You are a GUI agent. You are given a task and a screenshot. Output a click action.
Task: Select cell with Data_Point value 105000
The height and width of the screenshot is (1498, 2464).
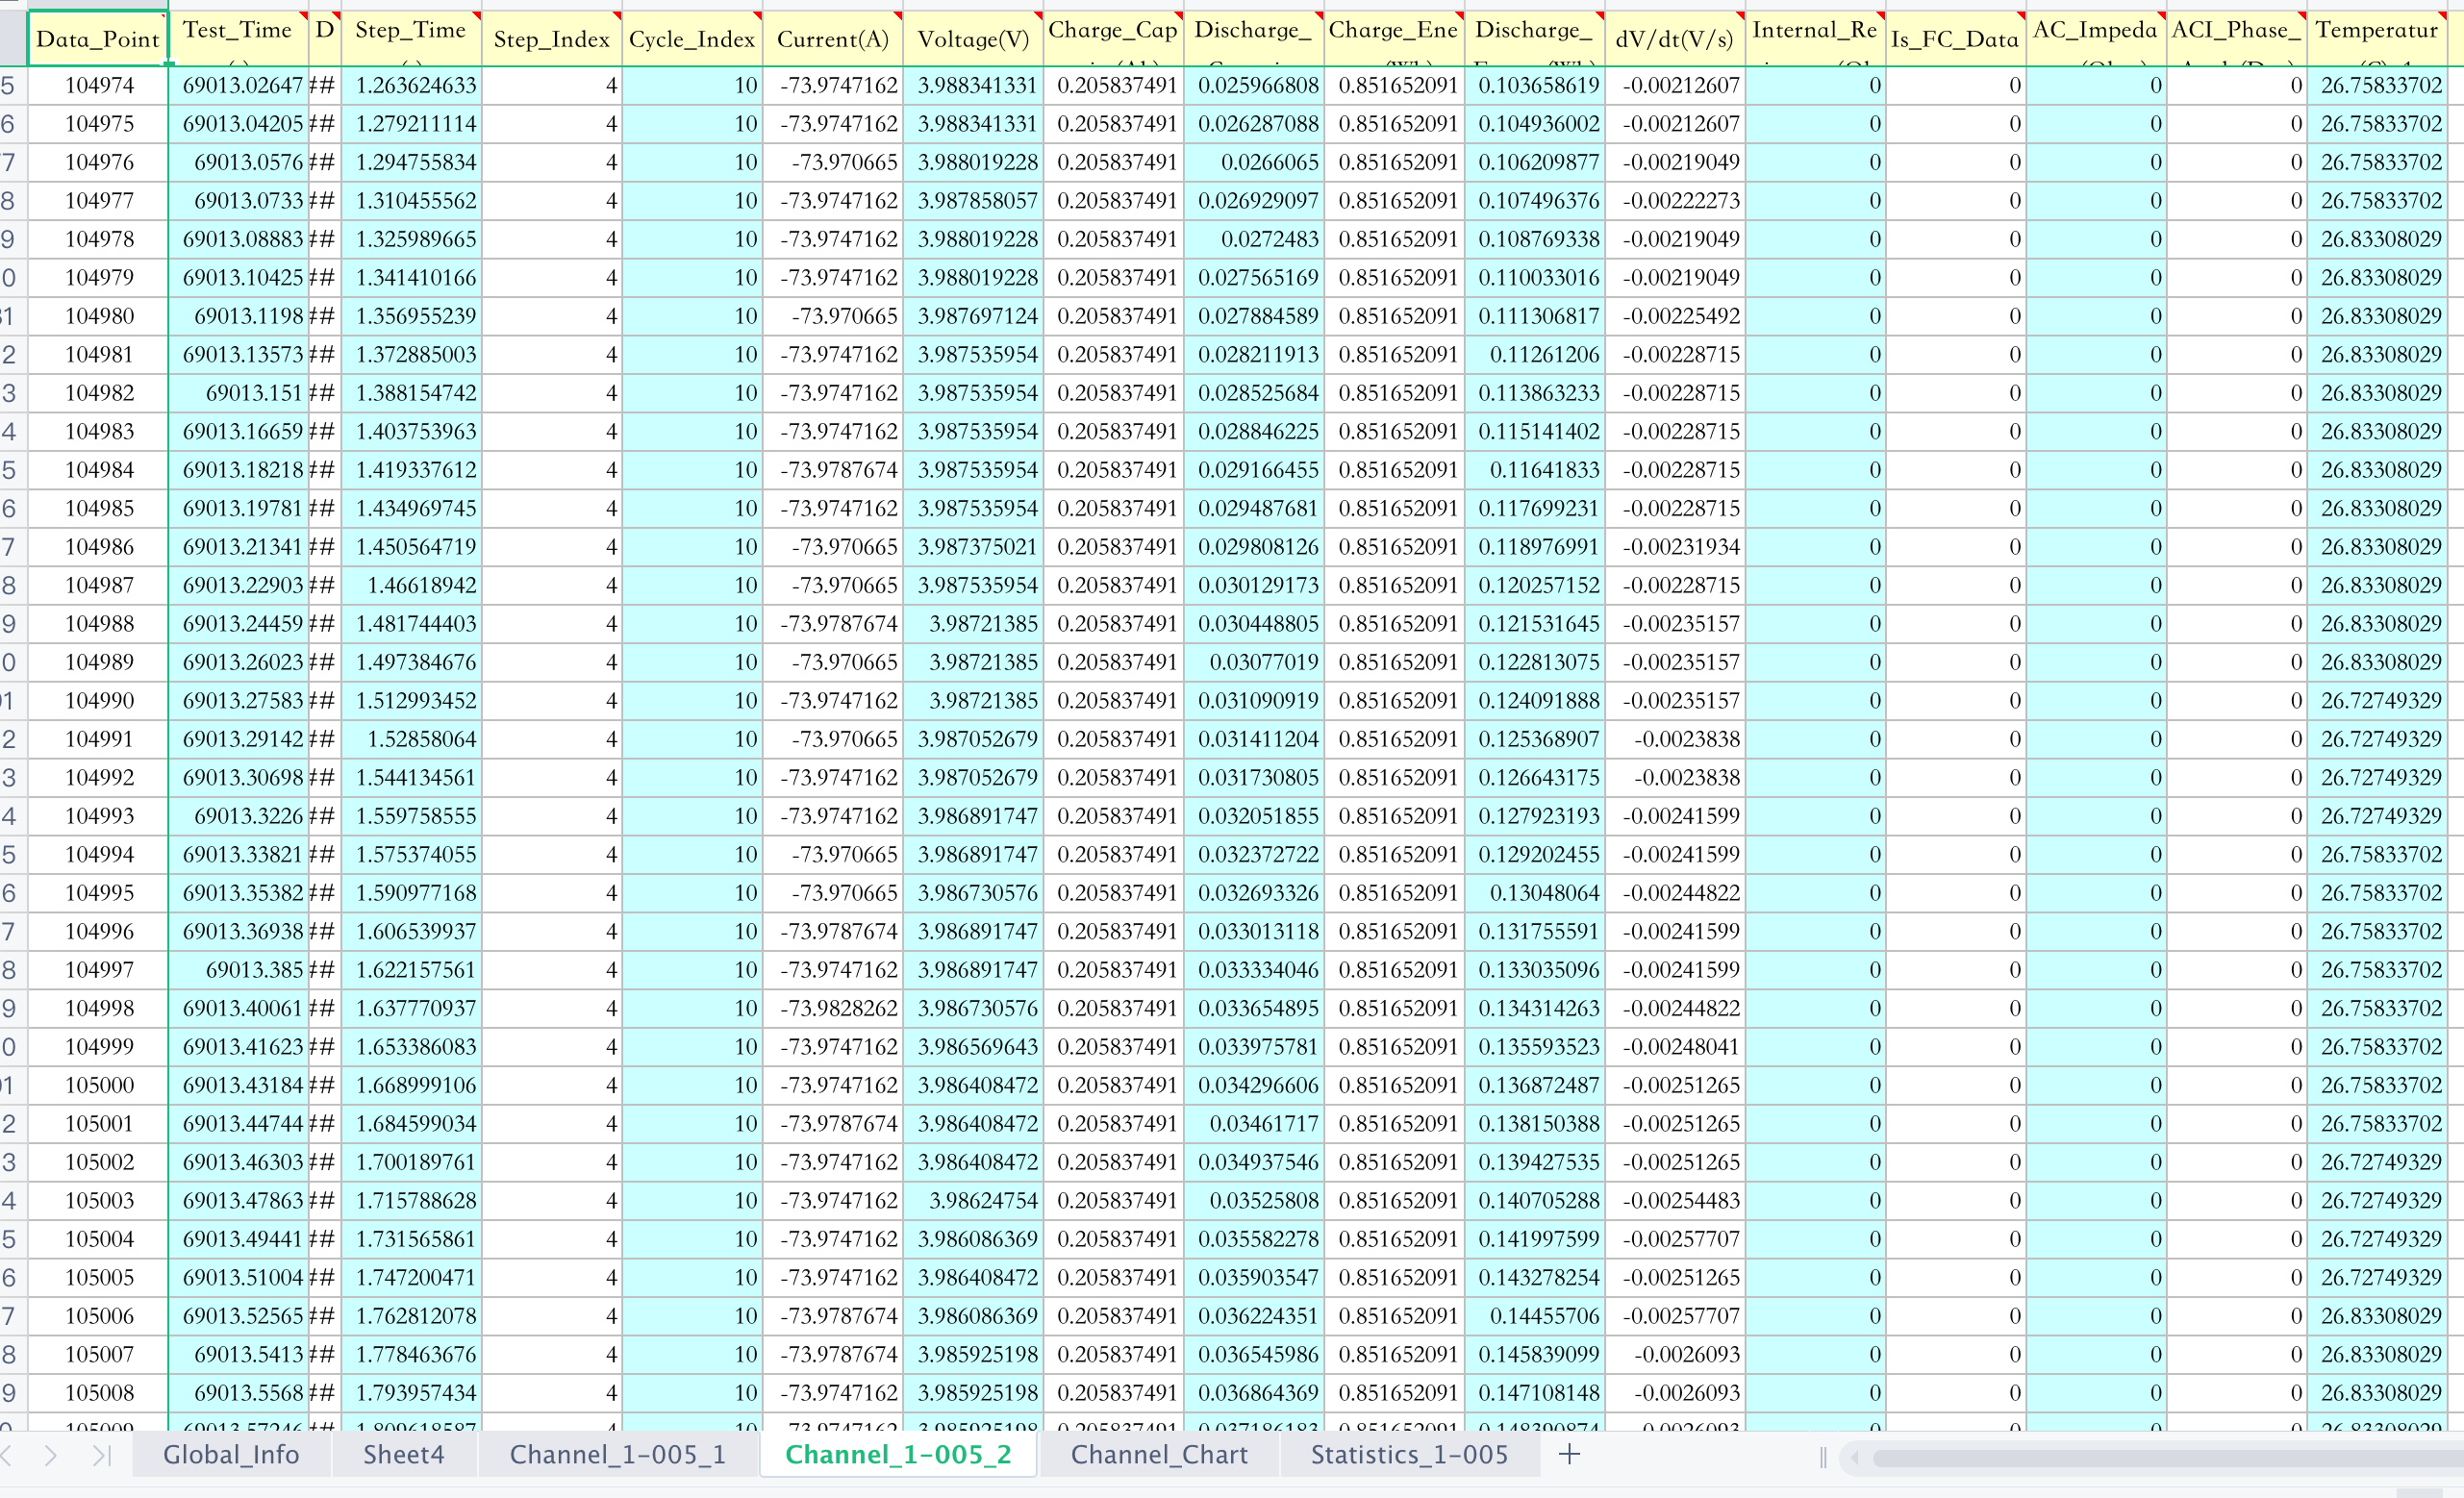pyautogui.click(x=99, y=1085)
